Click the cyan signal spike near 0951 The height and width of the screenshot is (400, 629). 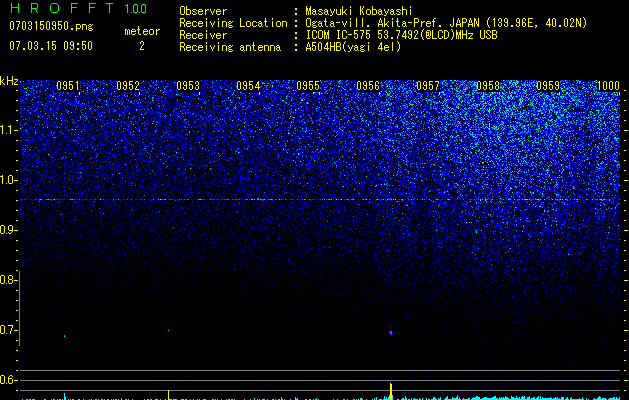[65, 396]
